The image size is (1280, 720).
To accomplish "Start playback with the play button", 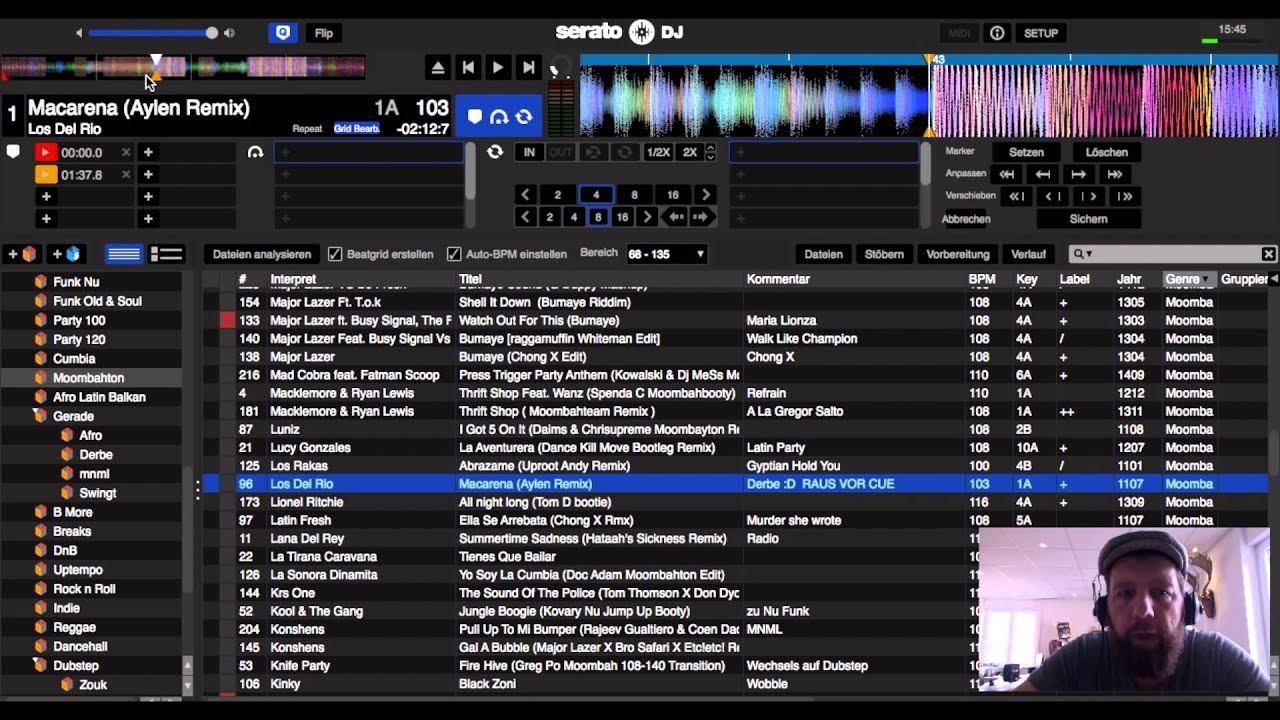I will [497, 68].
